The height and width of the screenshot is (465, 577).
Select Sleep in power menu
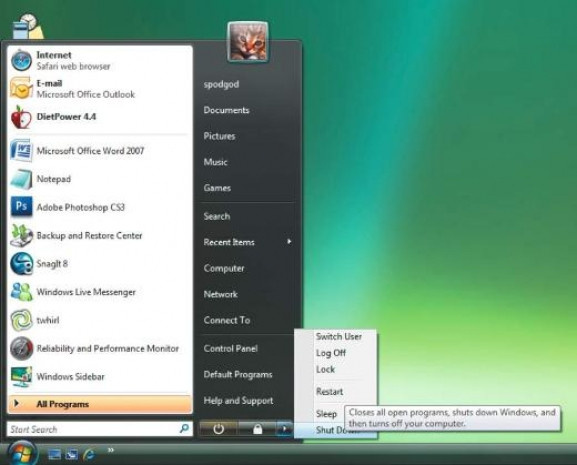326,414
